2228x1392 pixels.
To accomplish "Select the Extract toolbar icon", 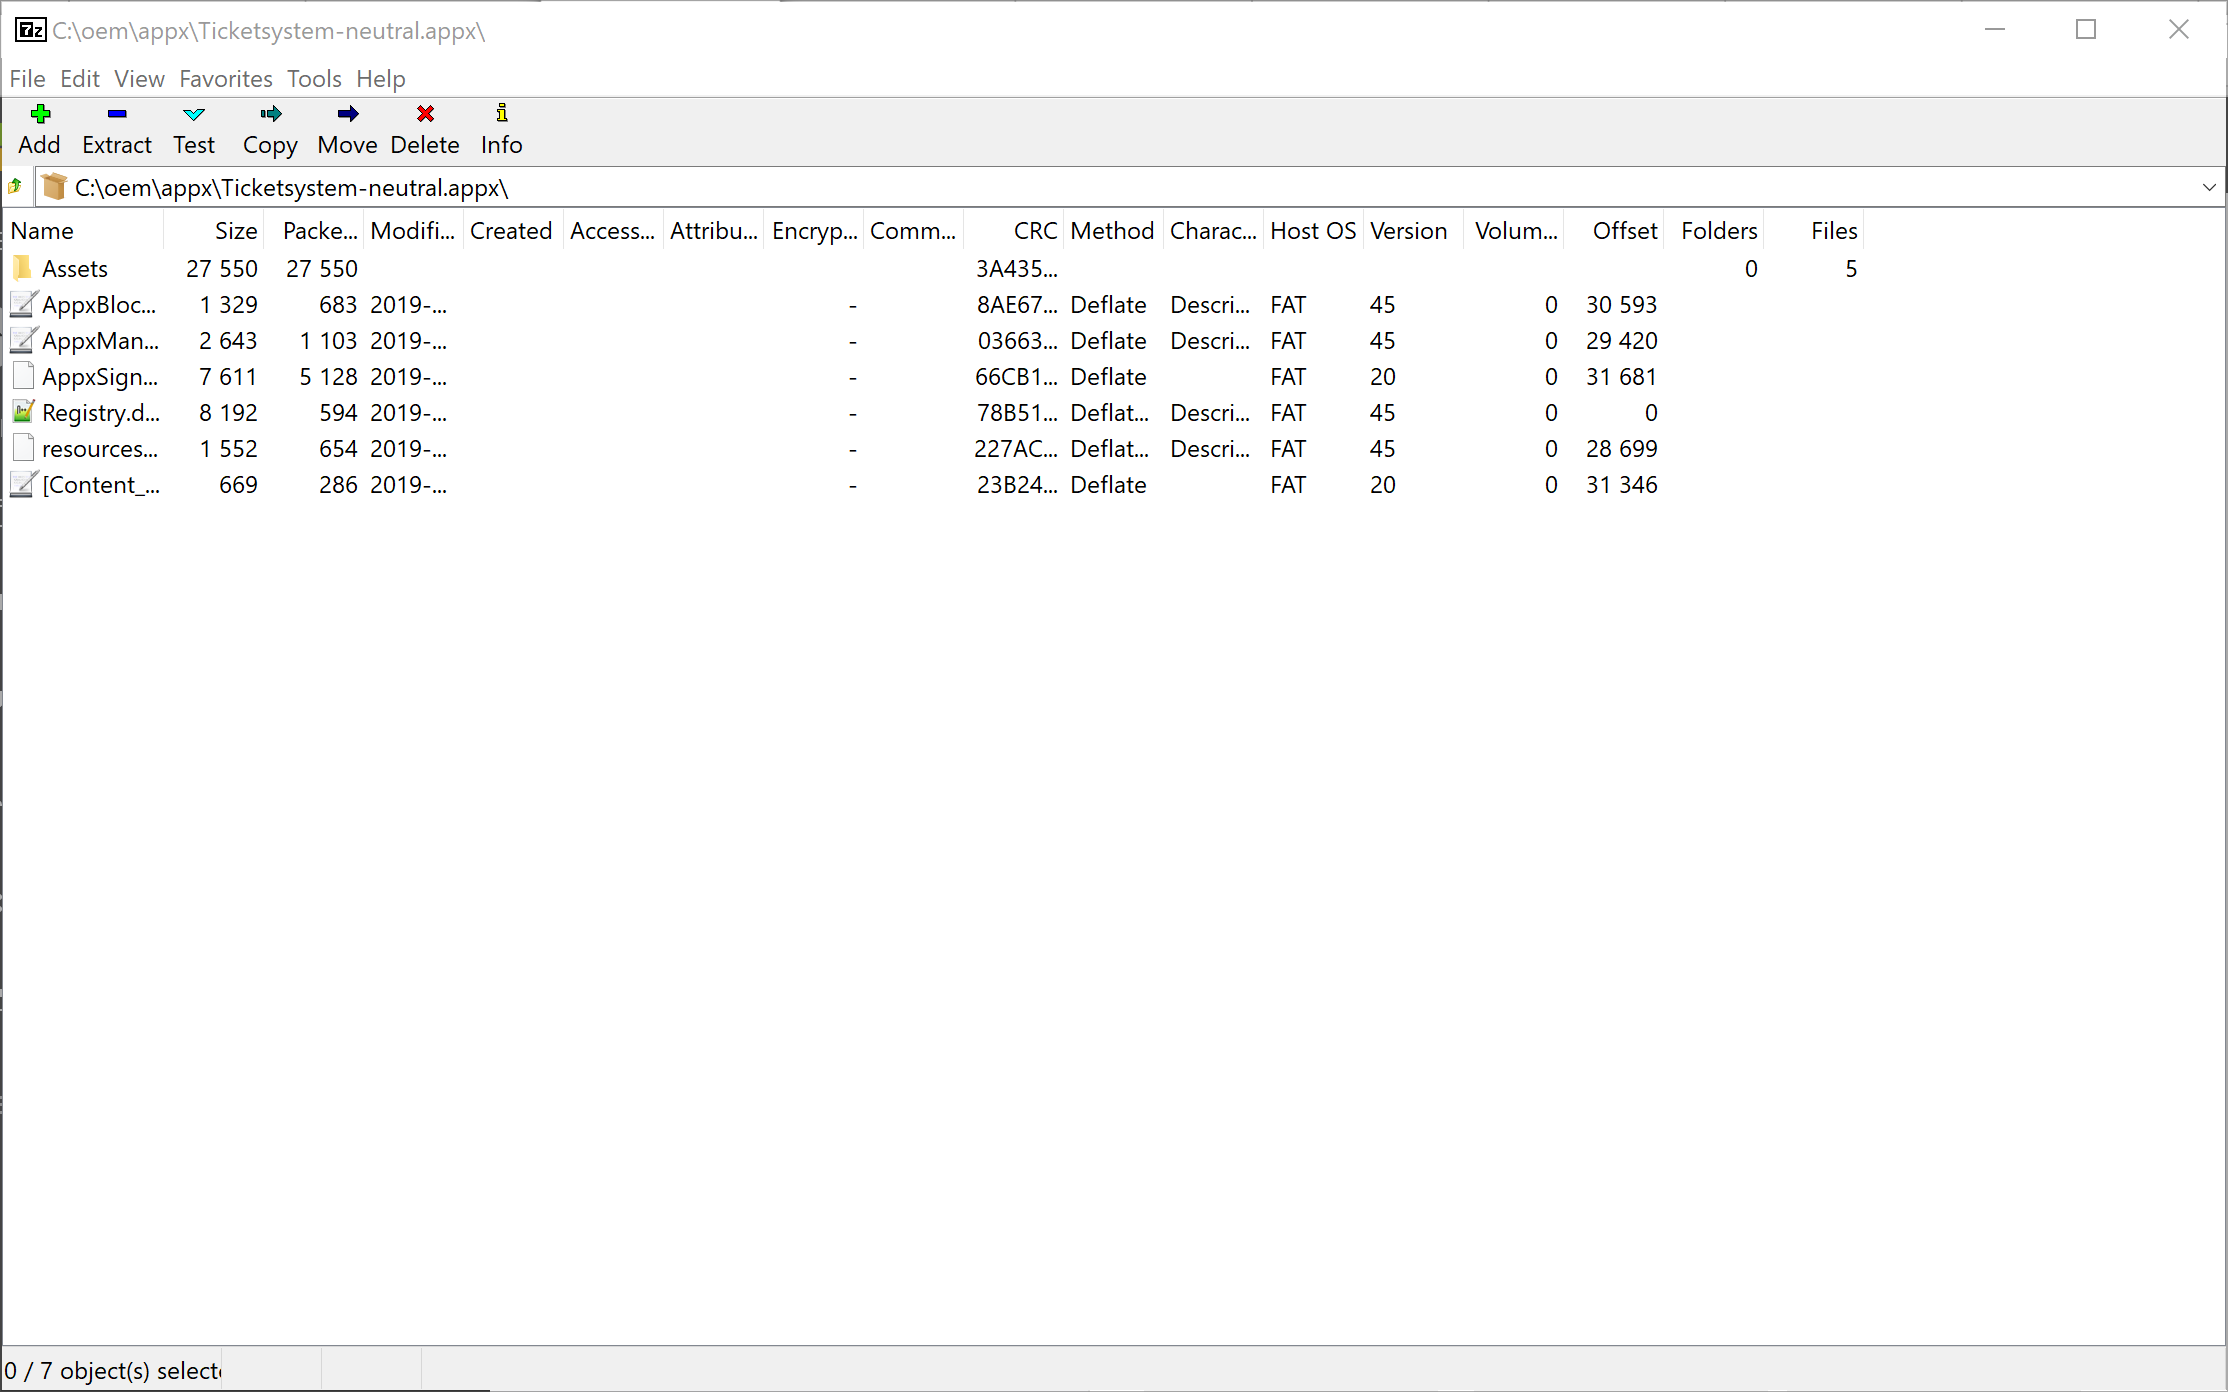I will [115, 128].
